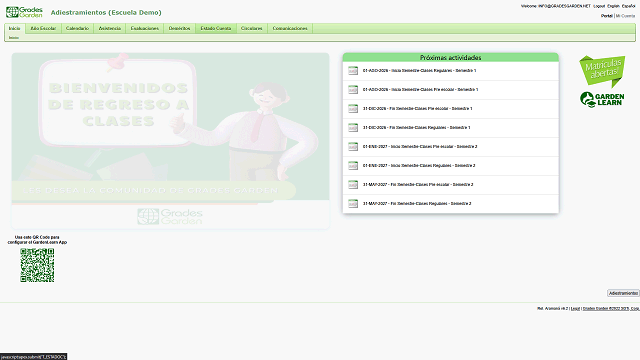This screenshot has height=360, width=640.
Task: Select the Deméritos tab
Action: [x=180, y=28]
